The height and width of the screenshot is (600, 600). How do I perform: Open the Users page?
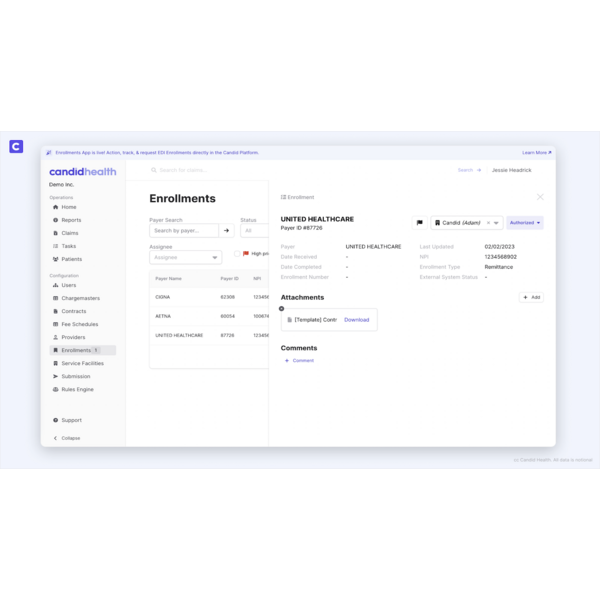(x=68, y=285)
